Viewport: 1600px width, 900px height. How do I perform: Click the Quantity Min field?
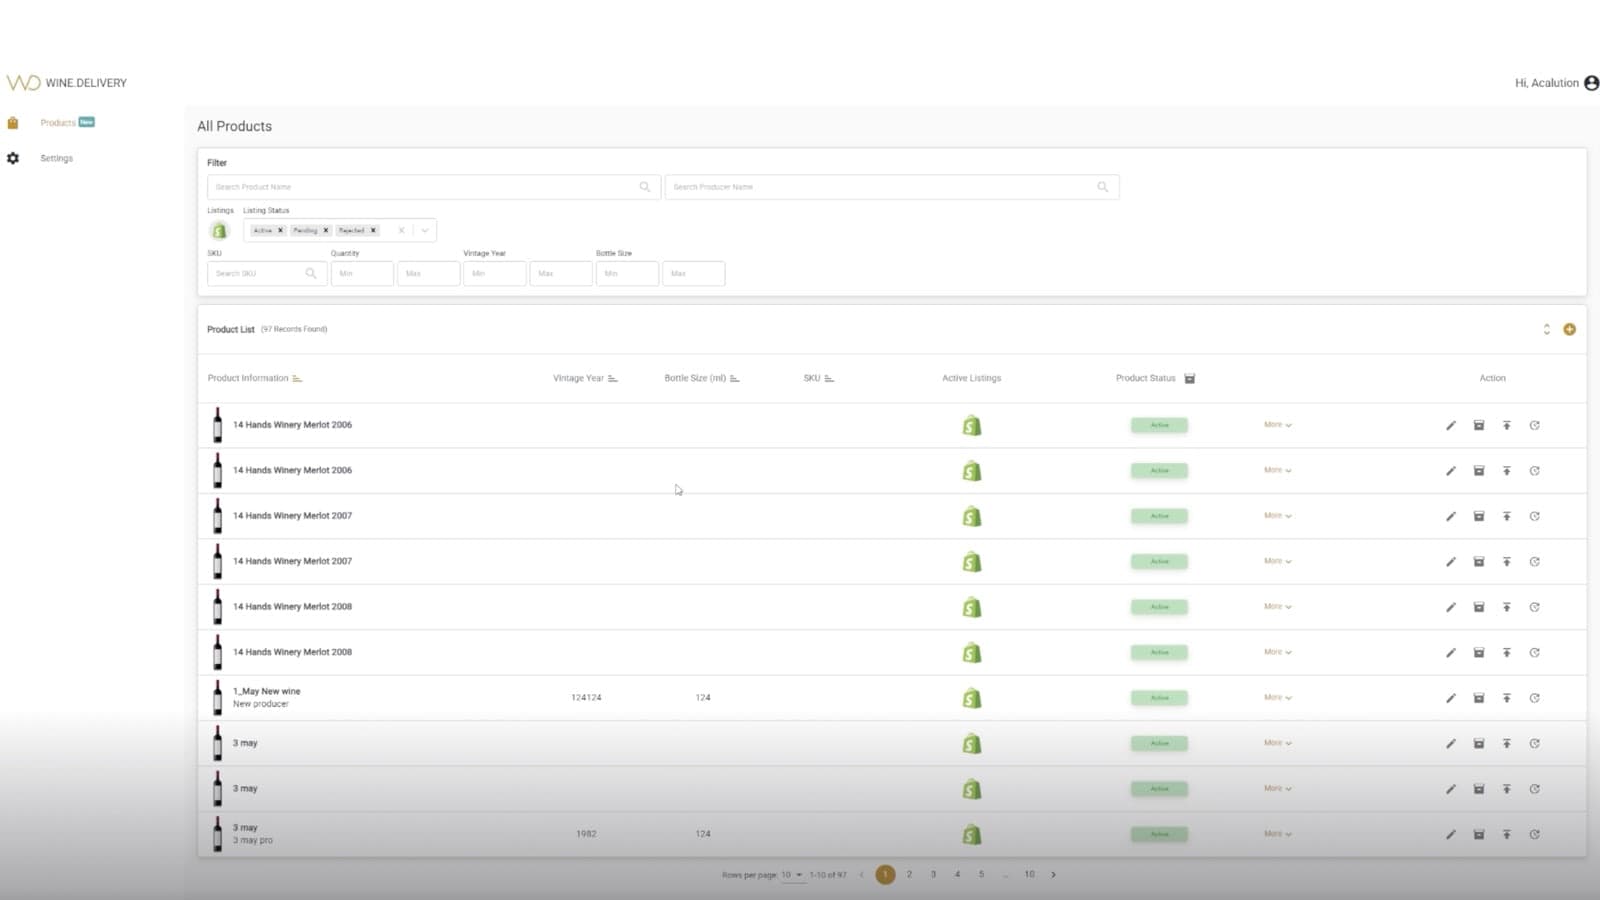[362, 273]
